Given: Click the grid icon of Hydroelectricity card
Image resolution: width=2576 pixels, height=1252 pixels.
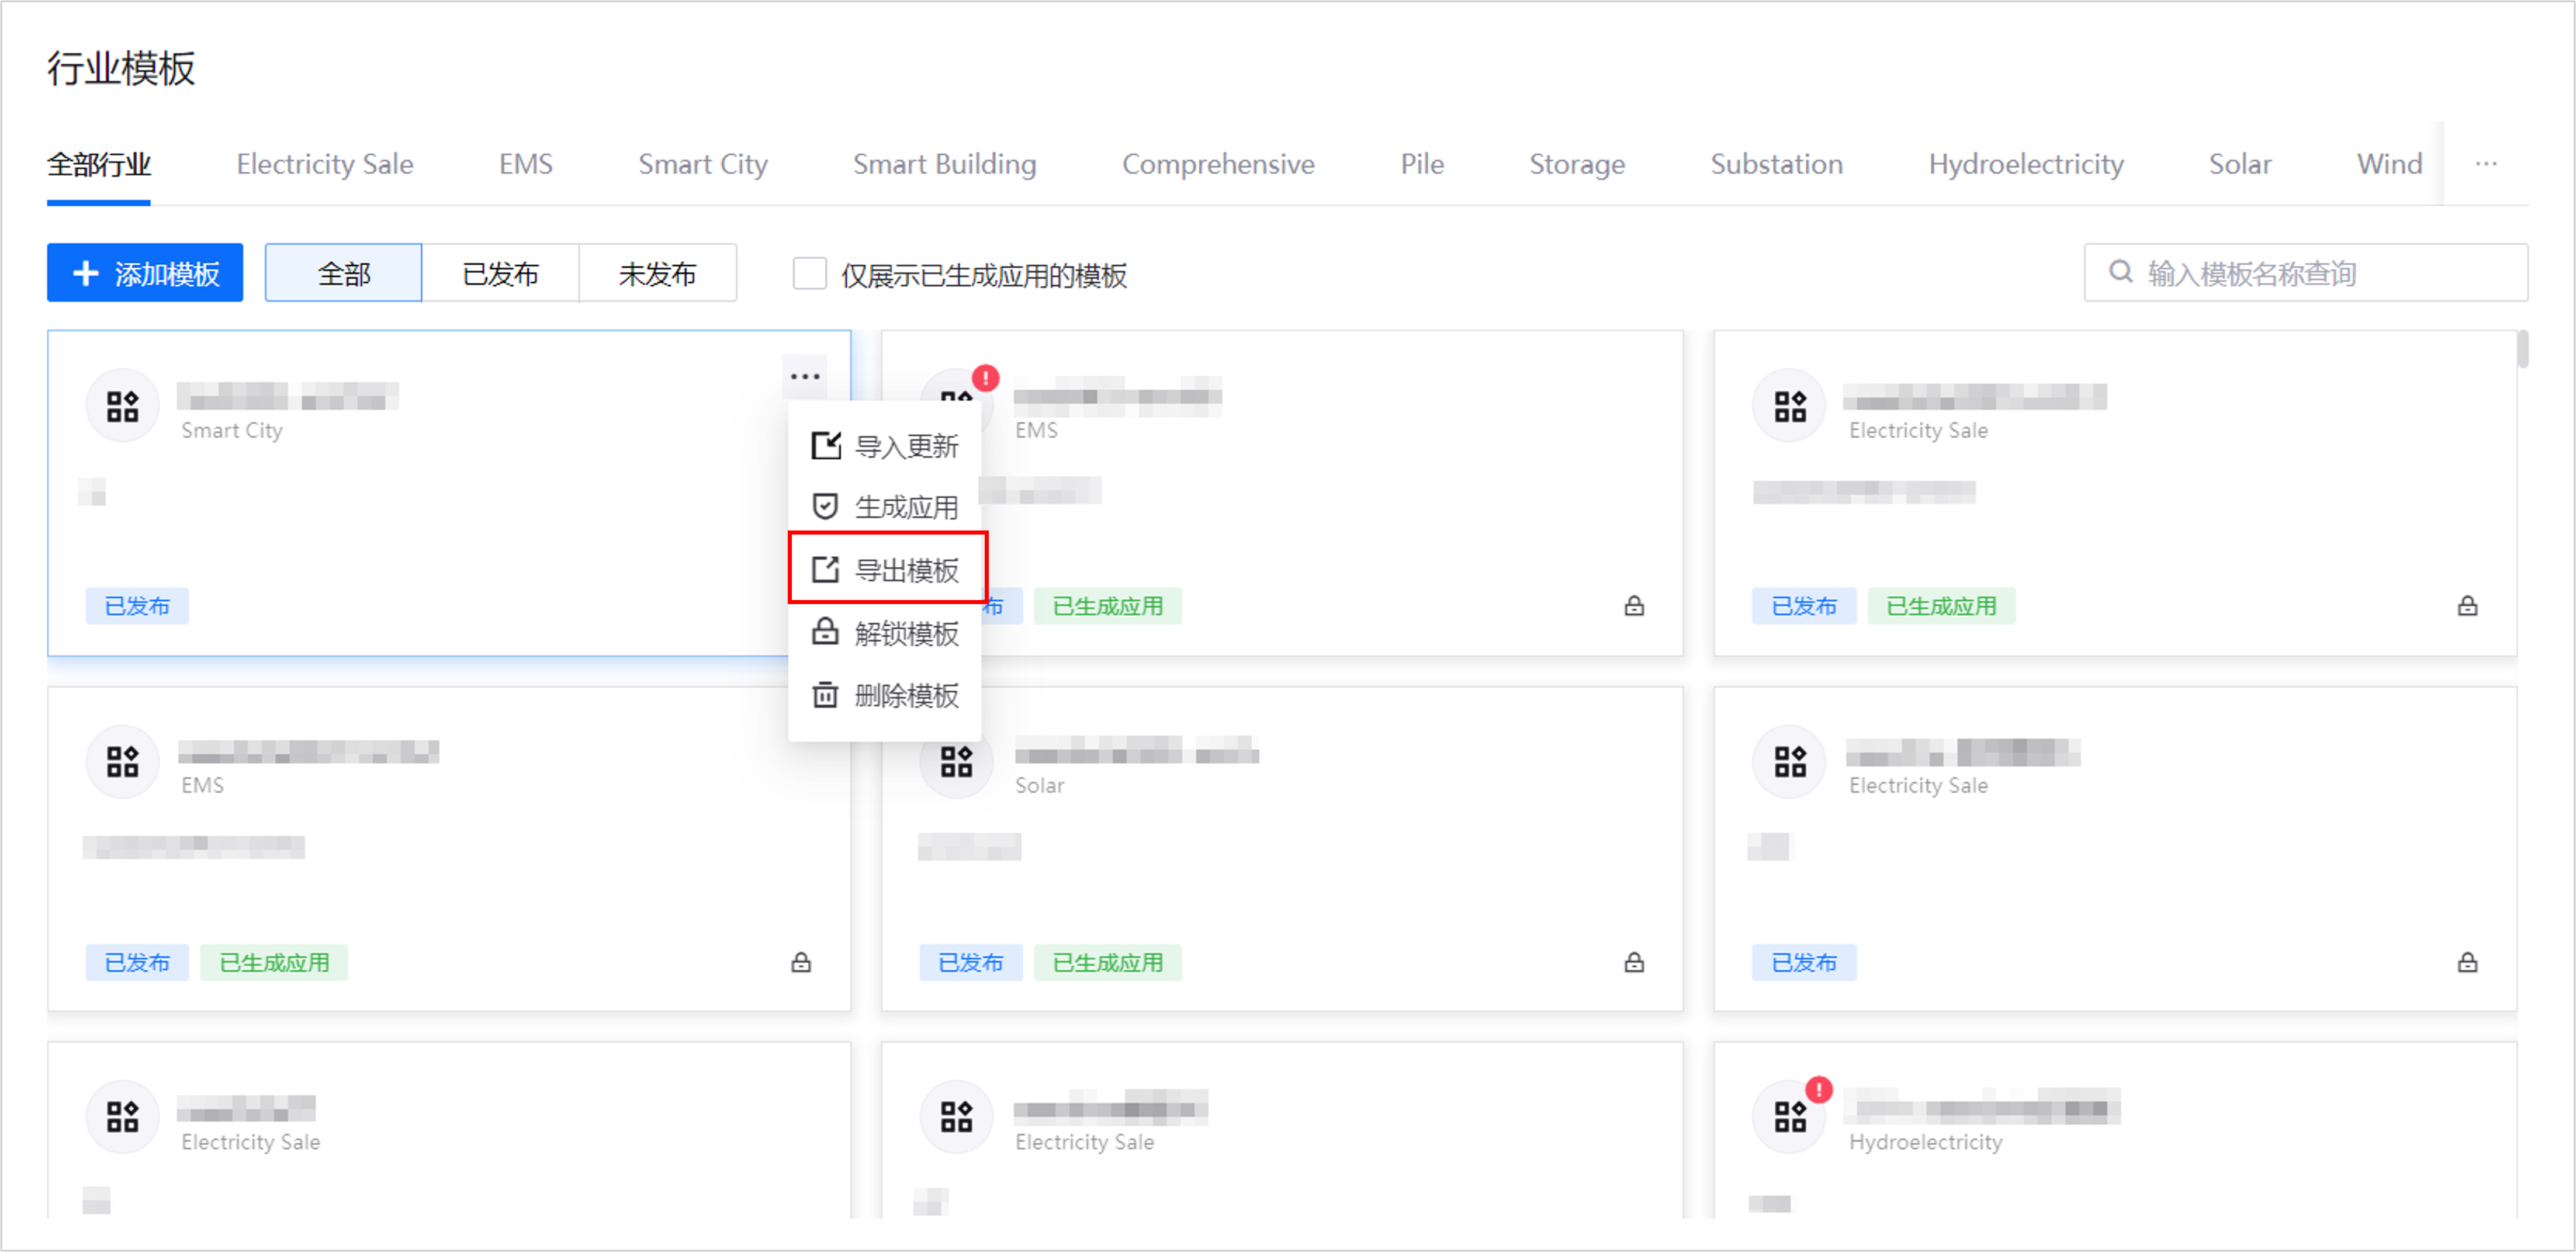Looking at the screenshot, I should pyautogui.click(x=1790, y=1117).
